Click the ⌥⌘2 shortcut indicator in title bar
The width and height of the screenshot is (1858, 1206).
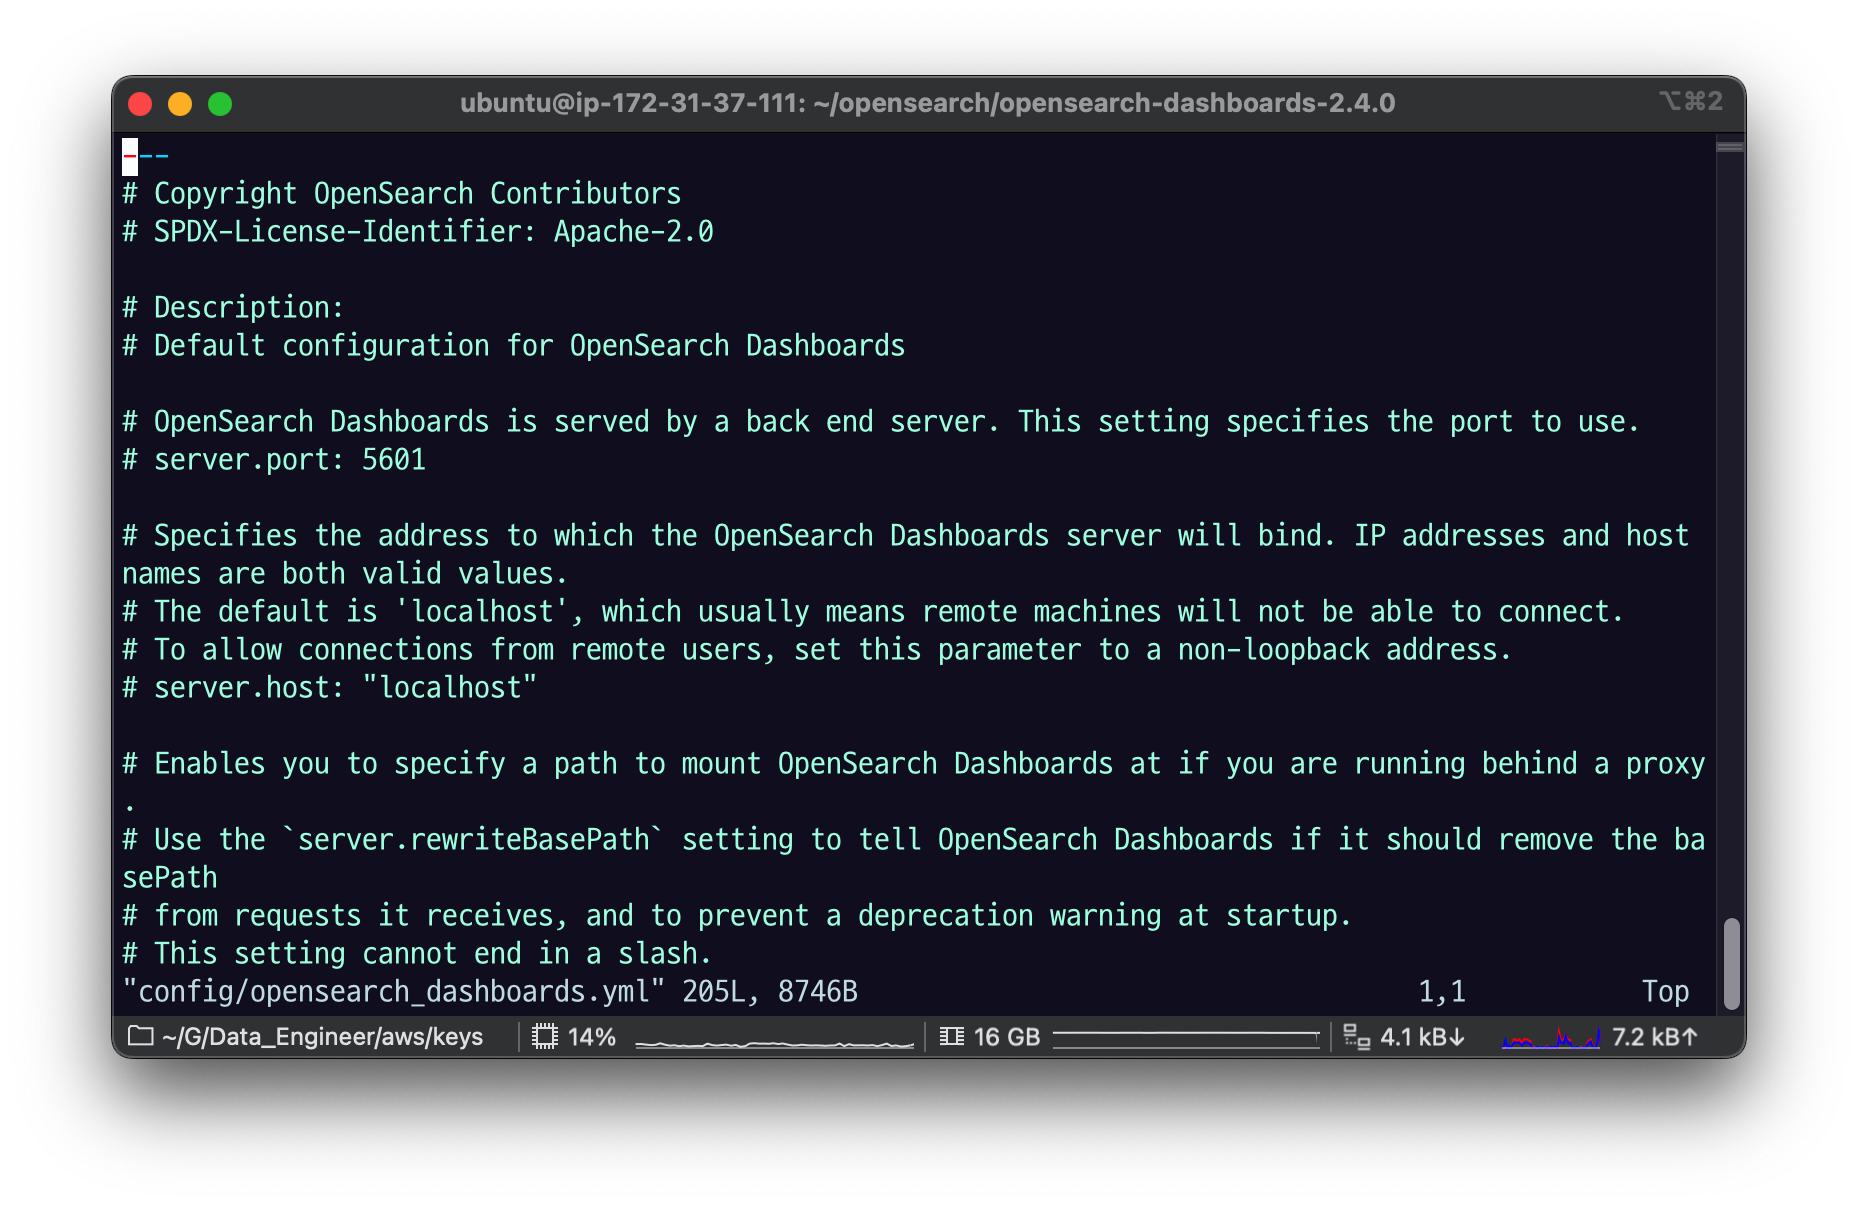(x=1691, y=101)
